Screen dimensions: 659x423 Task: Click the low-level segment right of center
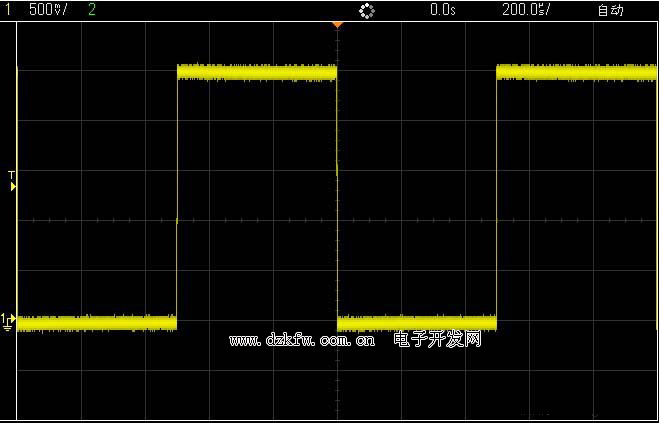pyautogui.click(x=417, y=322)
